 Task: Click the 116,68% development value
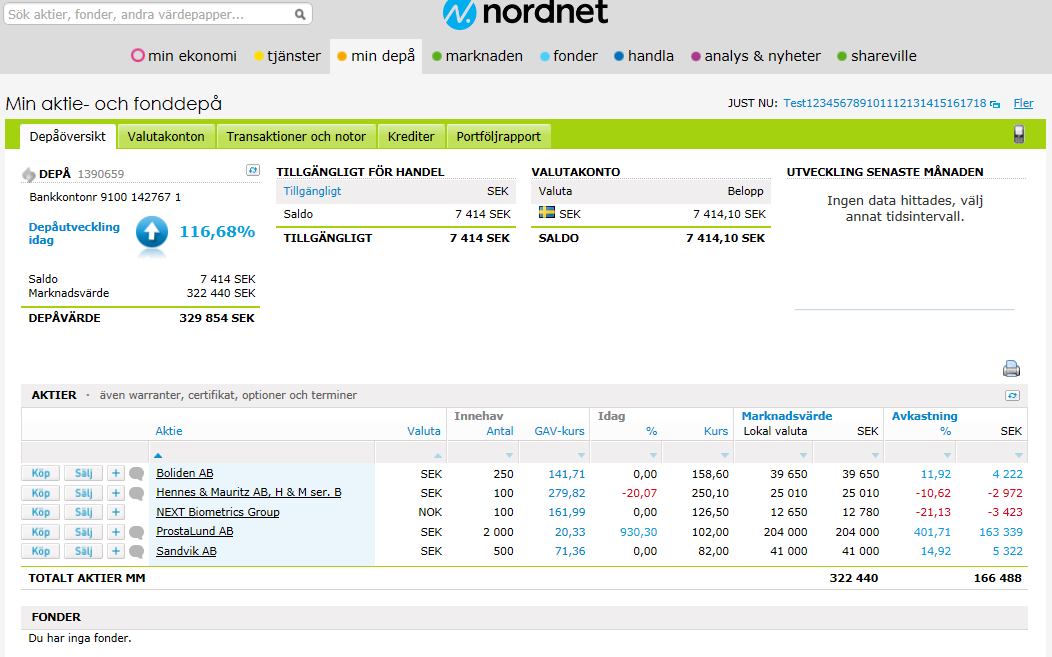(217, 232)
